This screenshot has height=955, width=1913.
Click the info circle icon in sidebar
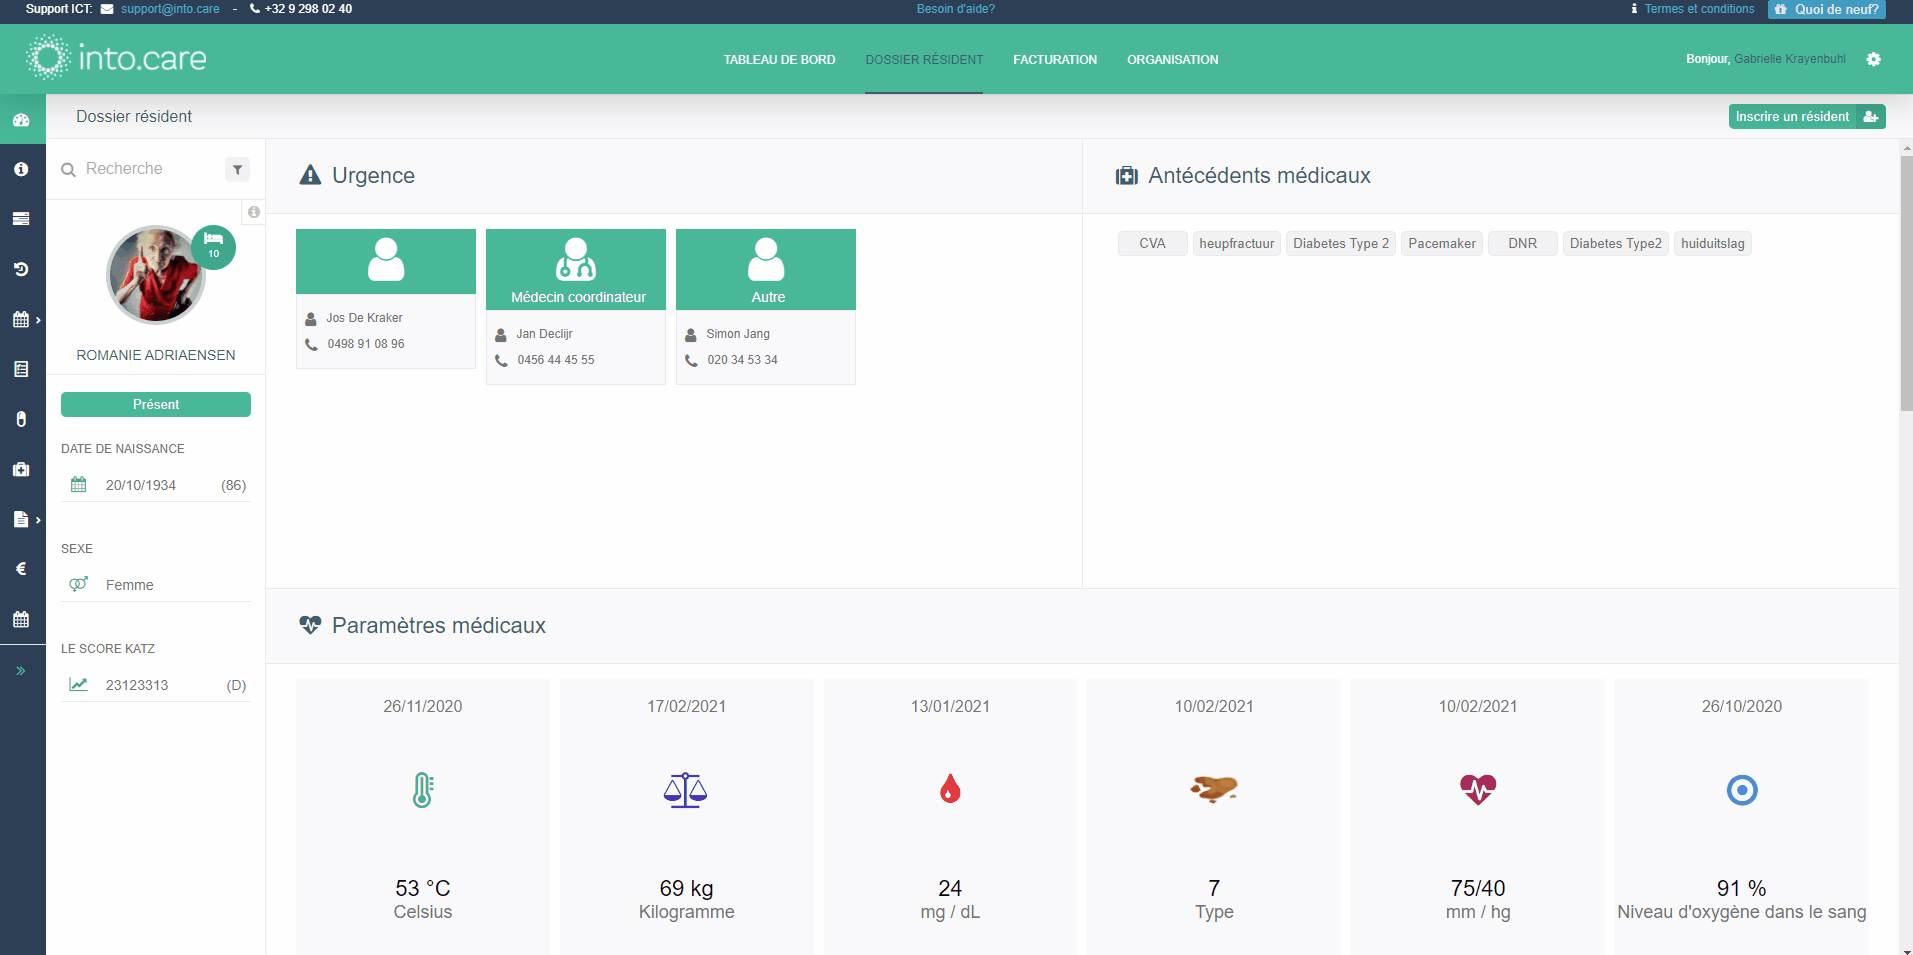click(21, 169)
